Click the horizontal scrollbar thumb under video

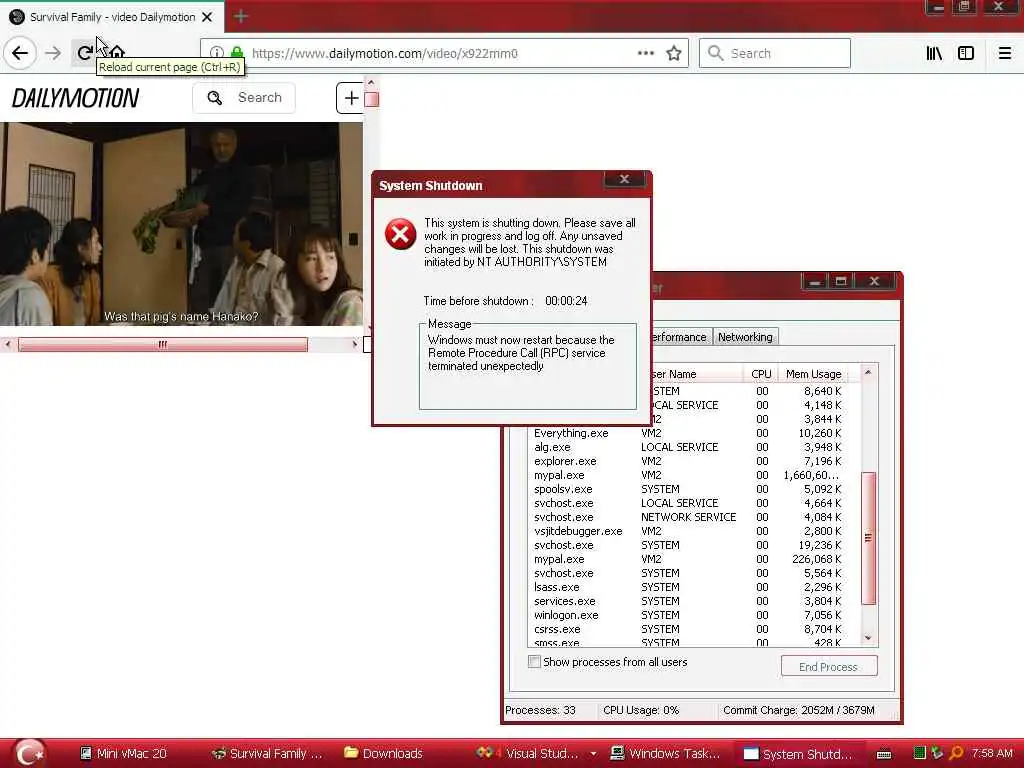click(x=163, y=344)
